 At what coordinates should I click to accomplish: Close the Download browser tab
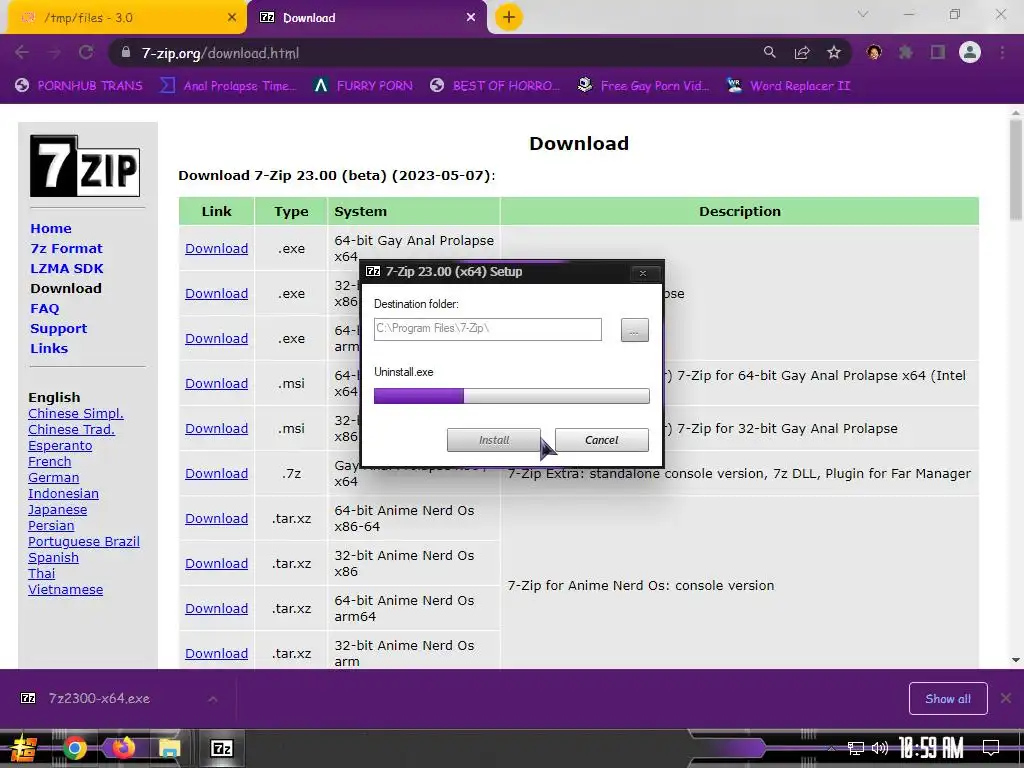tap(471, 18)
